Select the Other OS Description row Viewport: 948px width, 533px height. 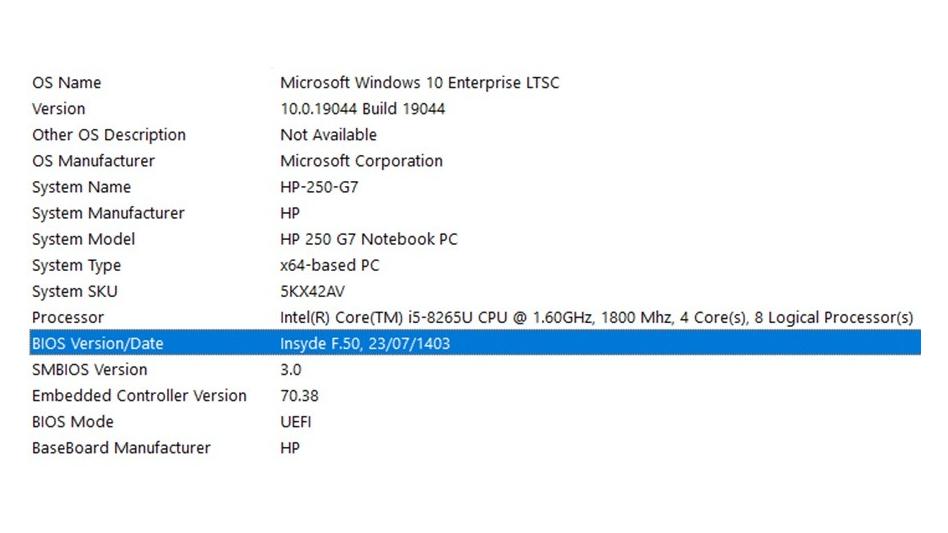click(x=108, y=135)
